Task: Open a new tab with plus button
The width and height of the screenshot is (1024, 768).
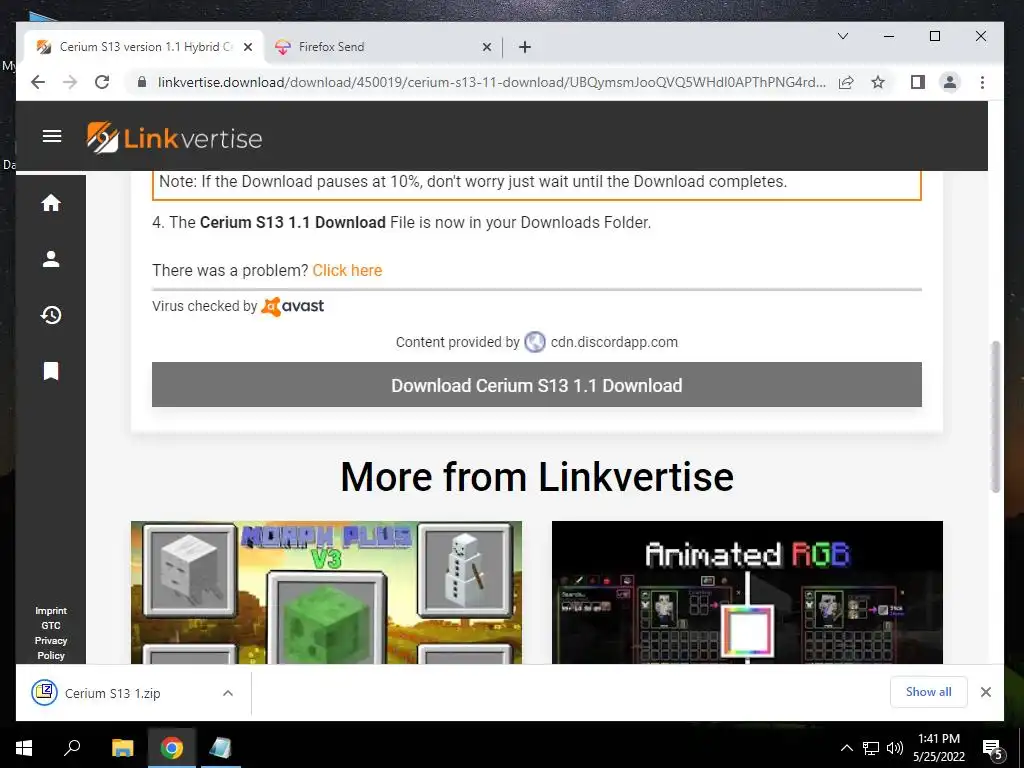Action: coord(524,47)
